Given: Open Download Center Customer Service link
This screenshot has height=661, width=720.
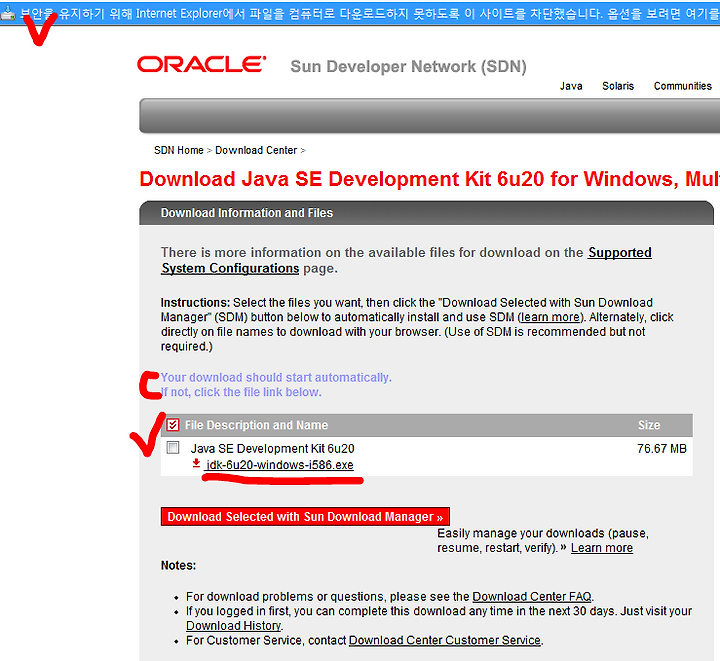Looking at the screenshot, I should click(444, 640).
